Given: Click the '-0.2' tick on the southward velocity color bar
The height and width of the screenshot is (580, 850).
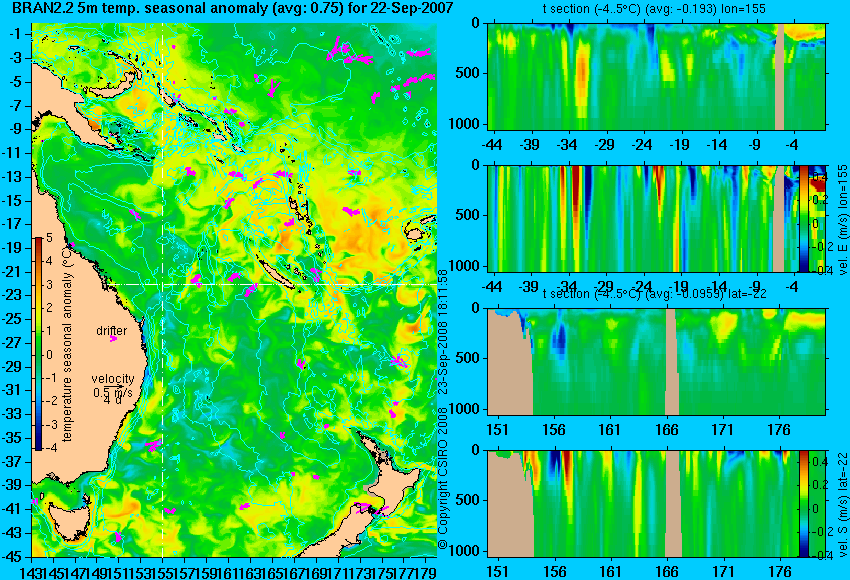Looking at the screenshot, I should tap(819, 532).
